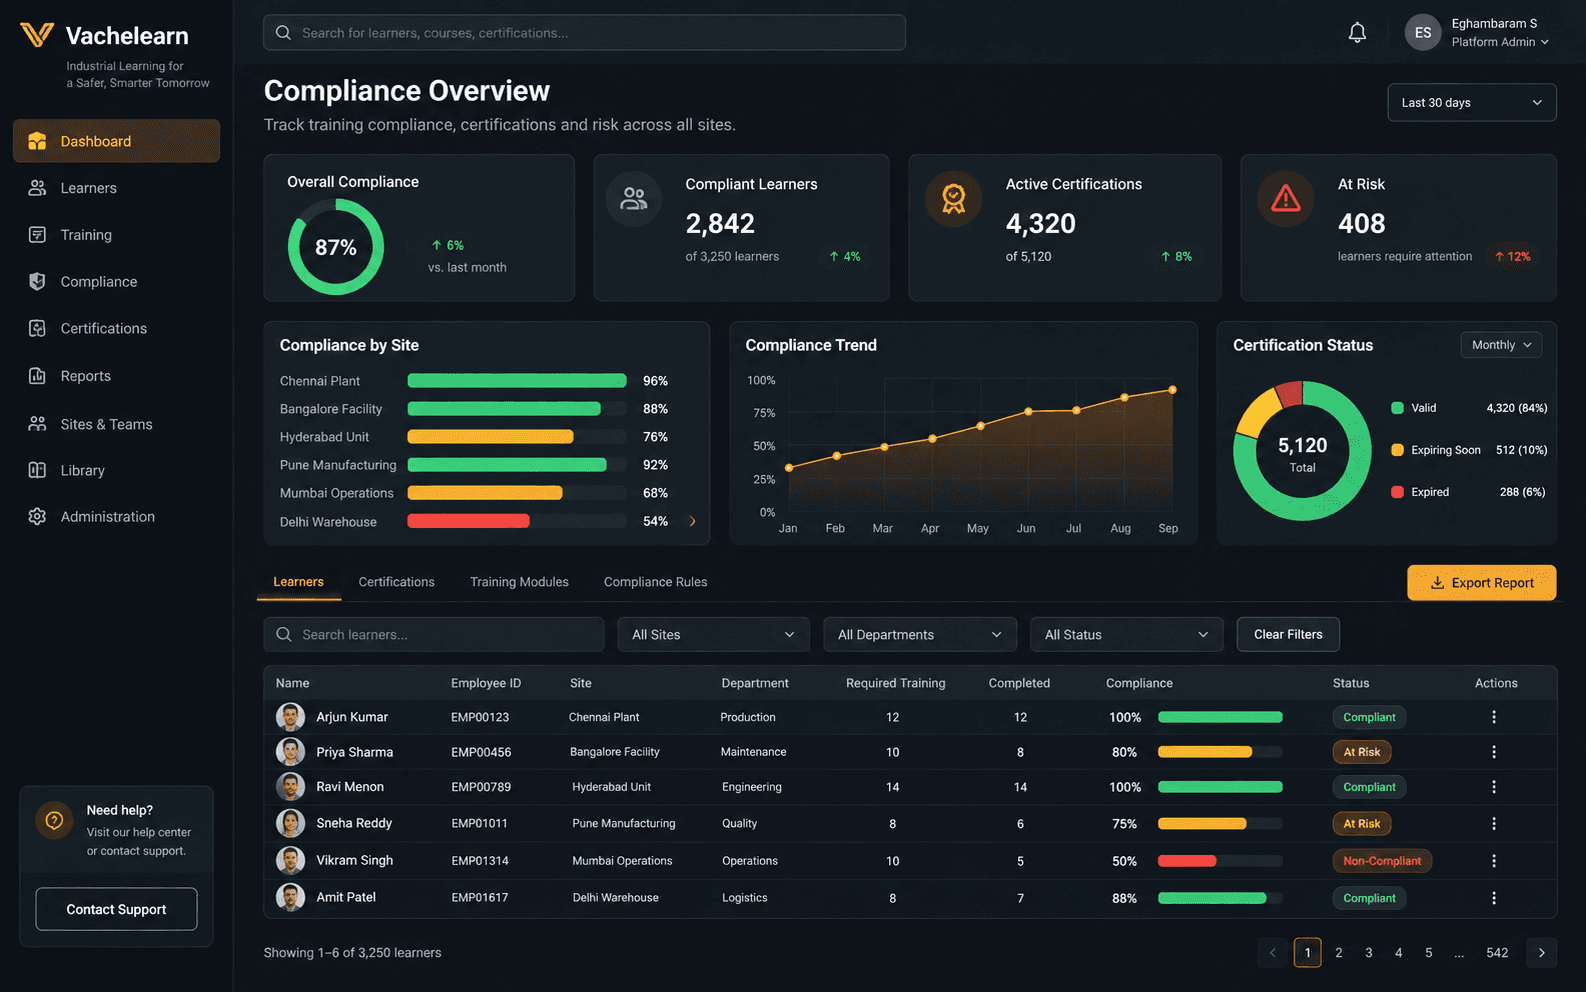Go to previous page arrow
Image resolution: width=1586 pixels, height=992 pixels.
1272,953
